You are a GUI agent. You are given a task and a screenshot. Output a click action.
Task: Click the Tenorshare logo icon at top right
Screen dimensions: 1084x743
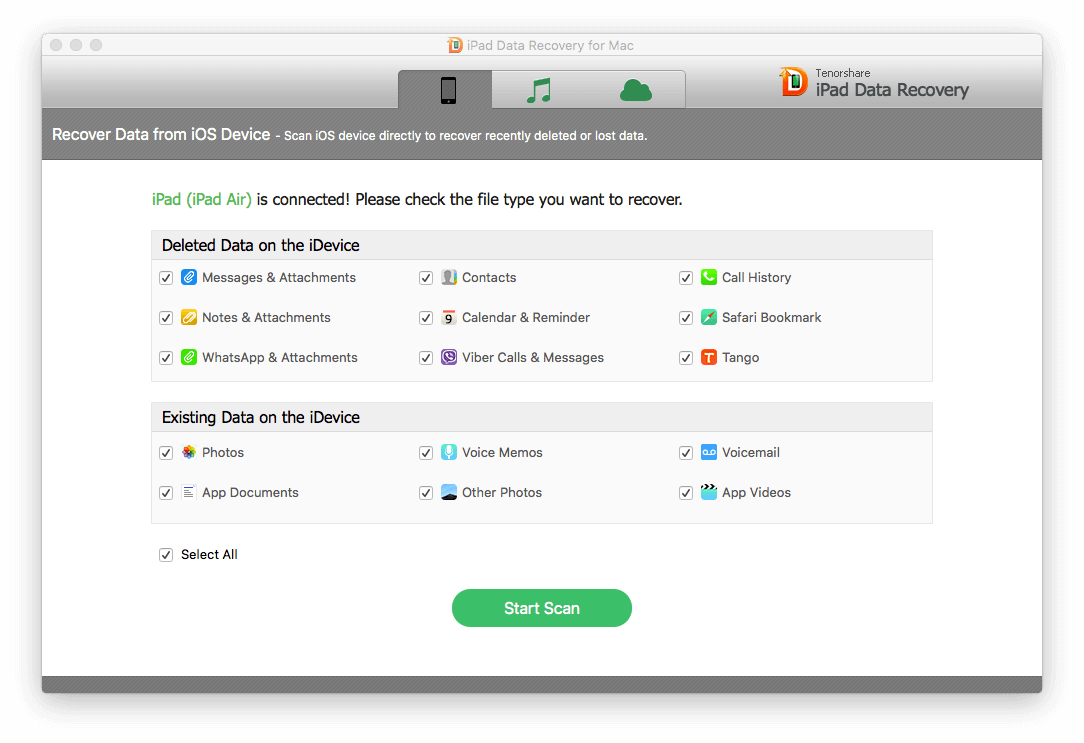pyautogui.click(x=794, y=82)
